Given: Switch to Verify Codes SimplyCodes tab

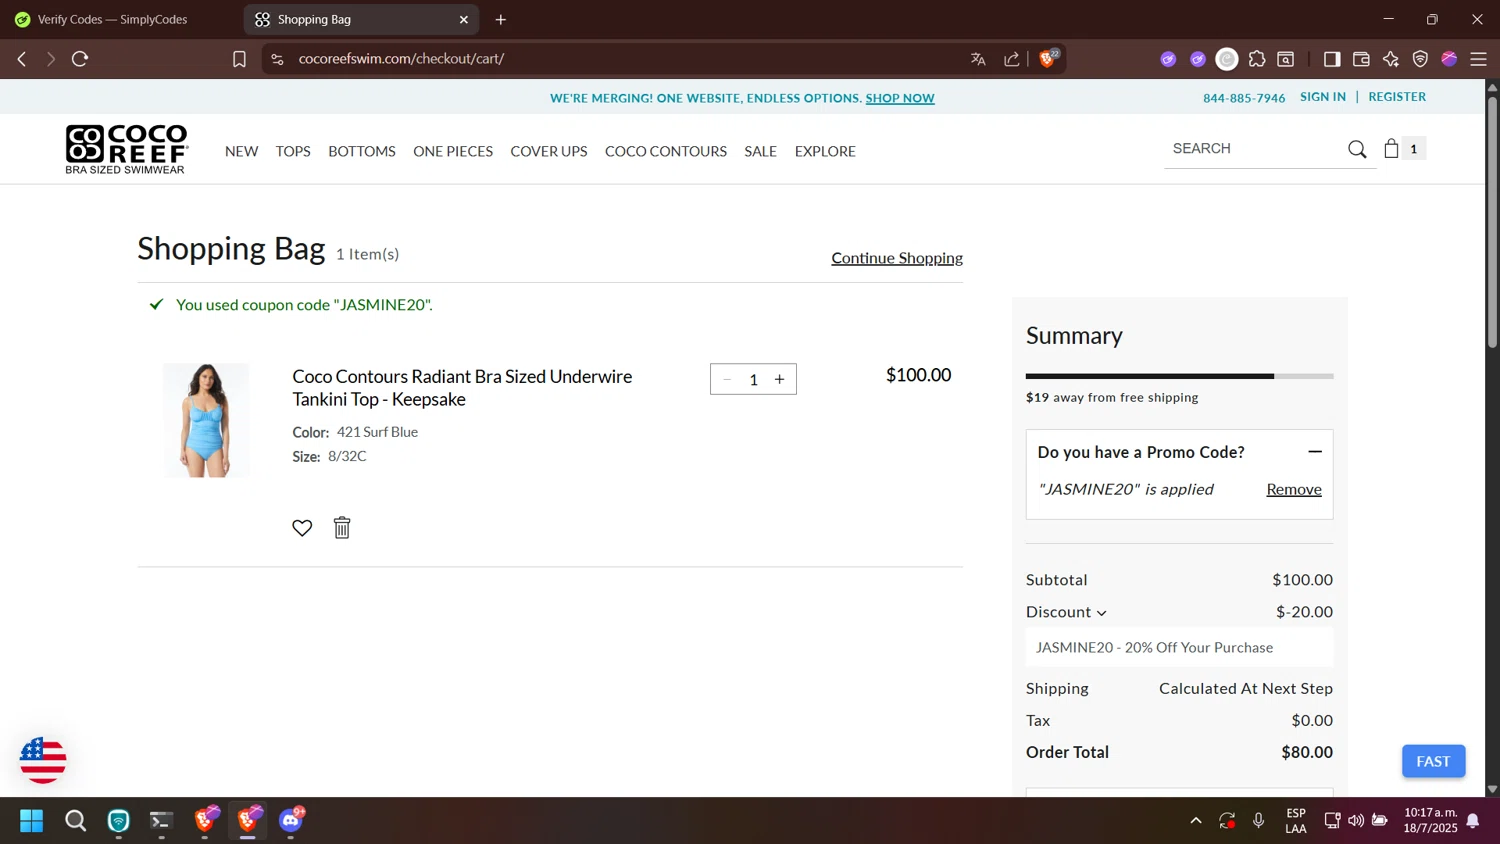Looking at the screenshot, I should tap(112, 19).
